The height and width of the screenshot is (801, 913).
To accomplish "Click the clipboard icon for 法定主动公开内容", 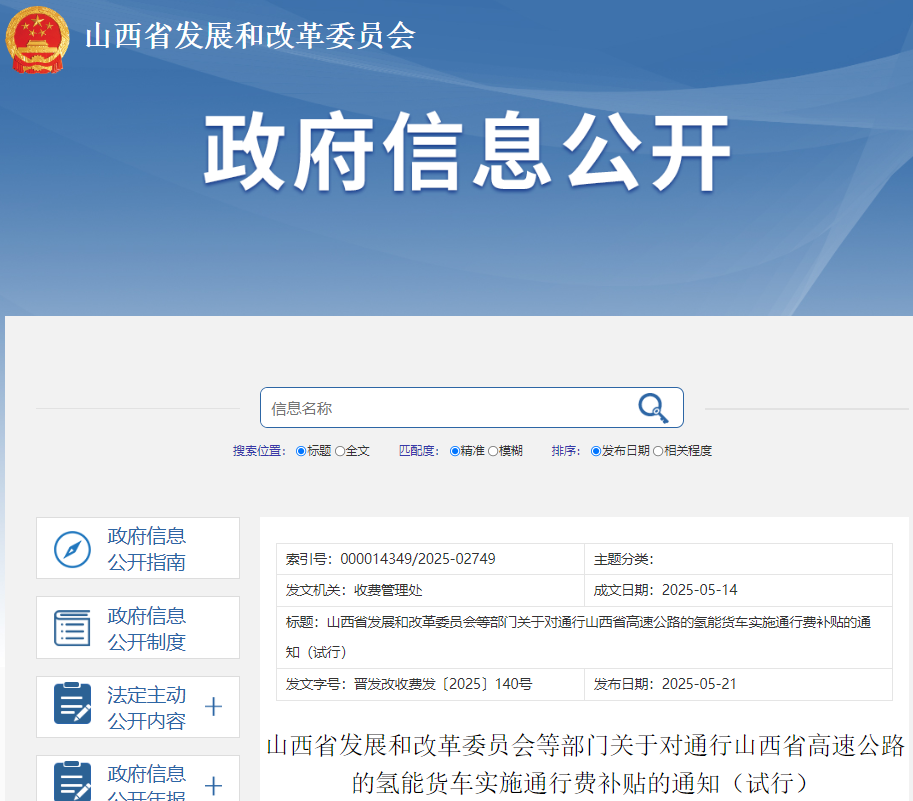I will (72, 707).
